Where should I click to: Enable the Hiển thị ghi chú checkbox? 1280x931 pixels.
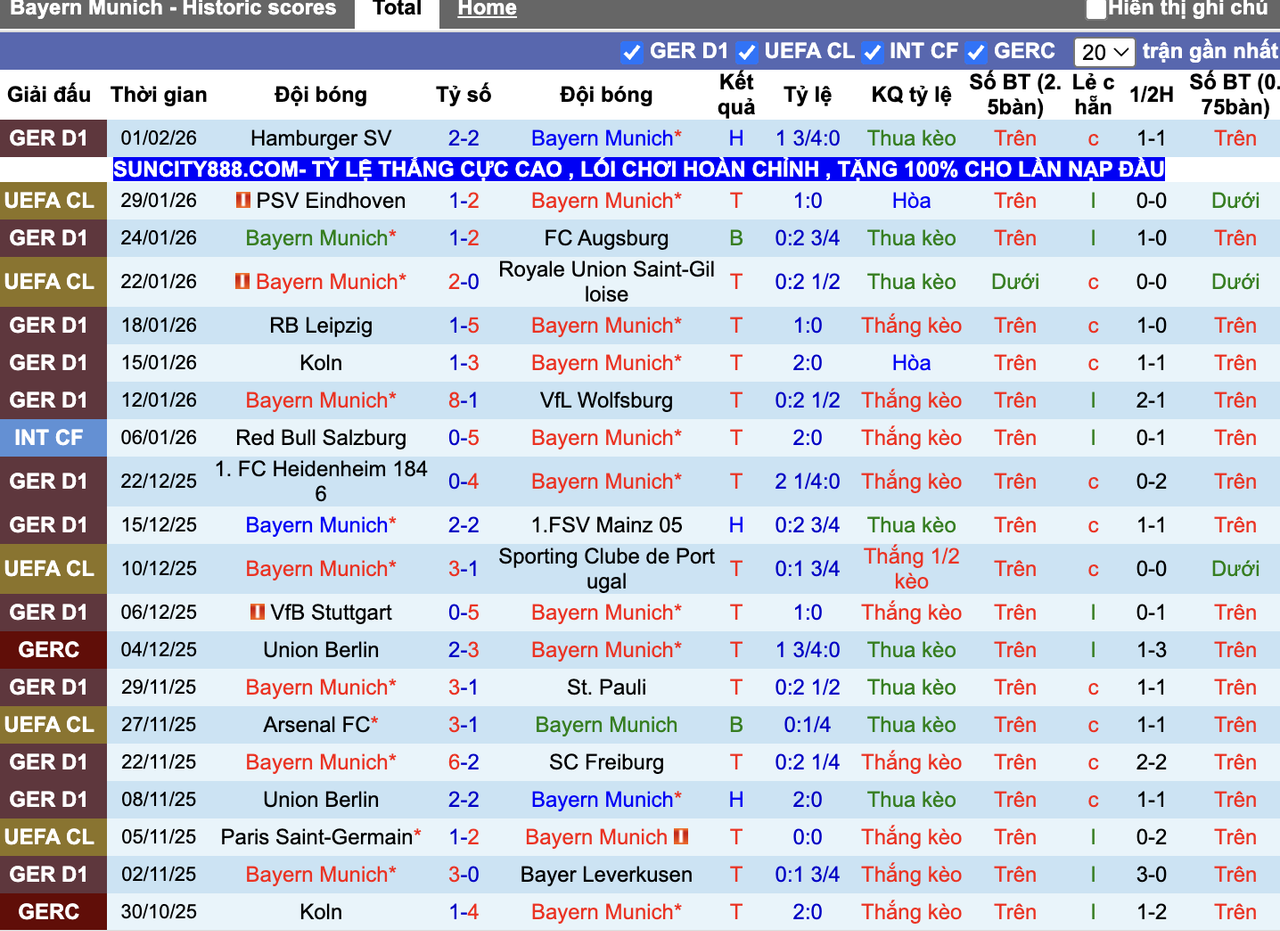1096,9
